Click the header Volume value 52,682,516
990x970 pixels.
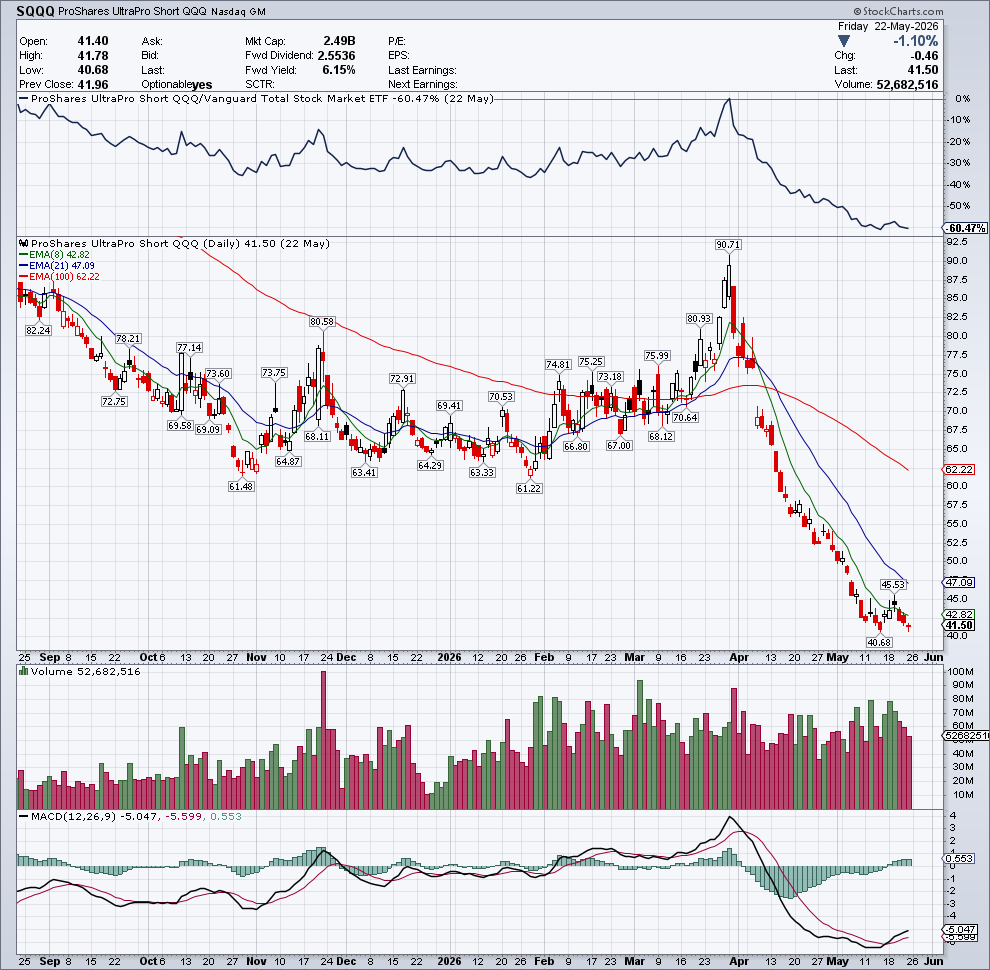[x=907, y=85]
